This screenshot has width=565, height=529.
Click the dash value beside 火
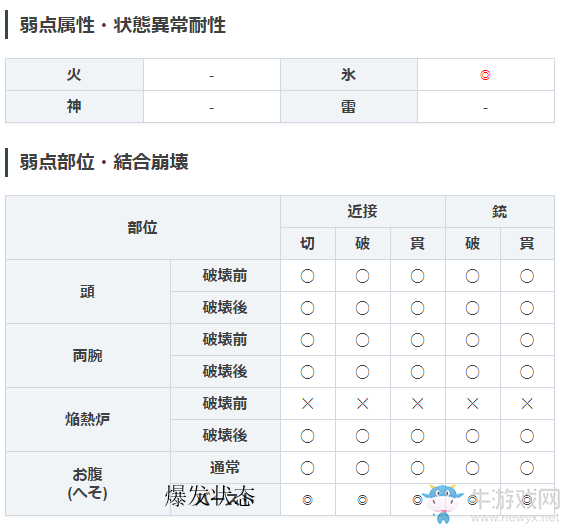pyautogui.click(x=212, y=76)
